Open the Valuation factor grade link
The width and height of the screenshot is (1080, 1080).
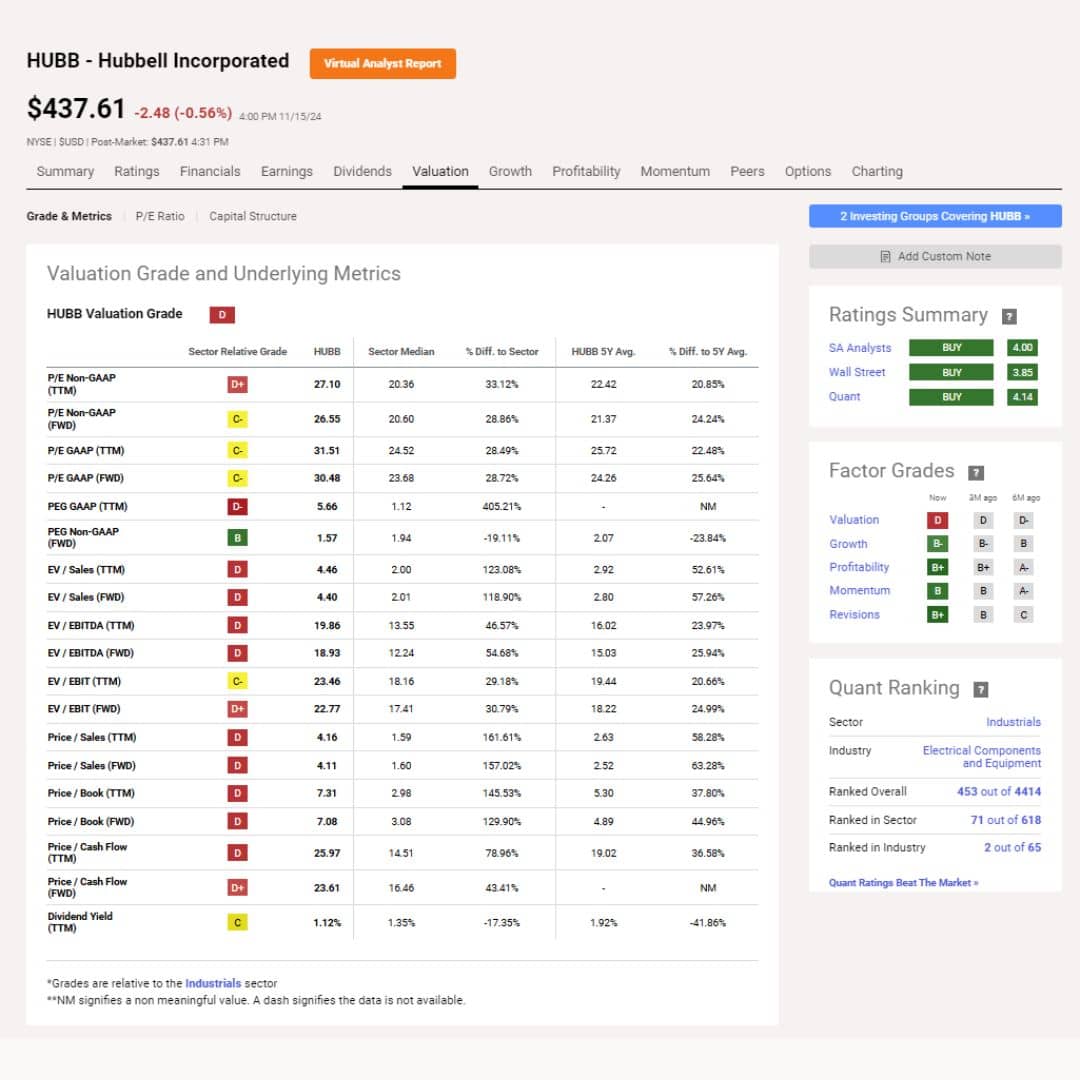click(854, 520)
